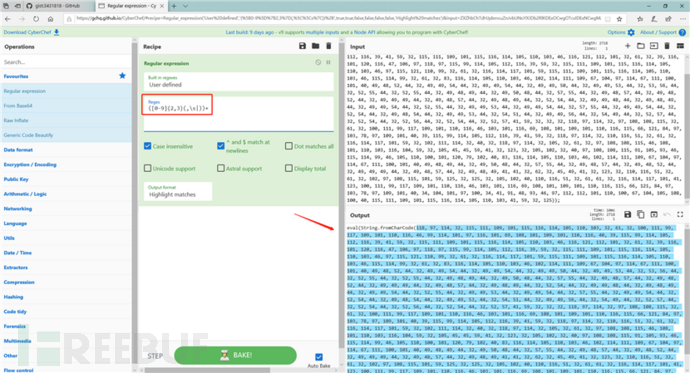The width and height of the screenshot is (690, 373).
Task: Expand the Data format category
Action: [18, 150]
